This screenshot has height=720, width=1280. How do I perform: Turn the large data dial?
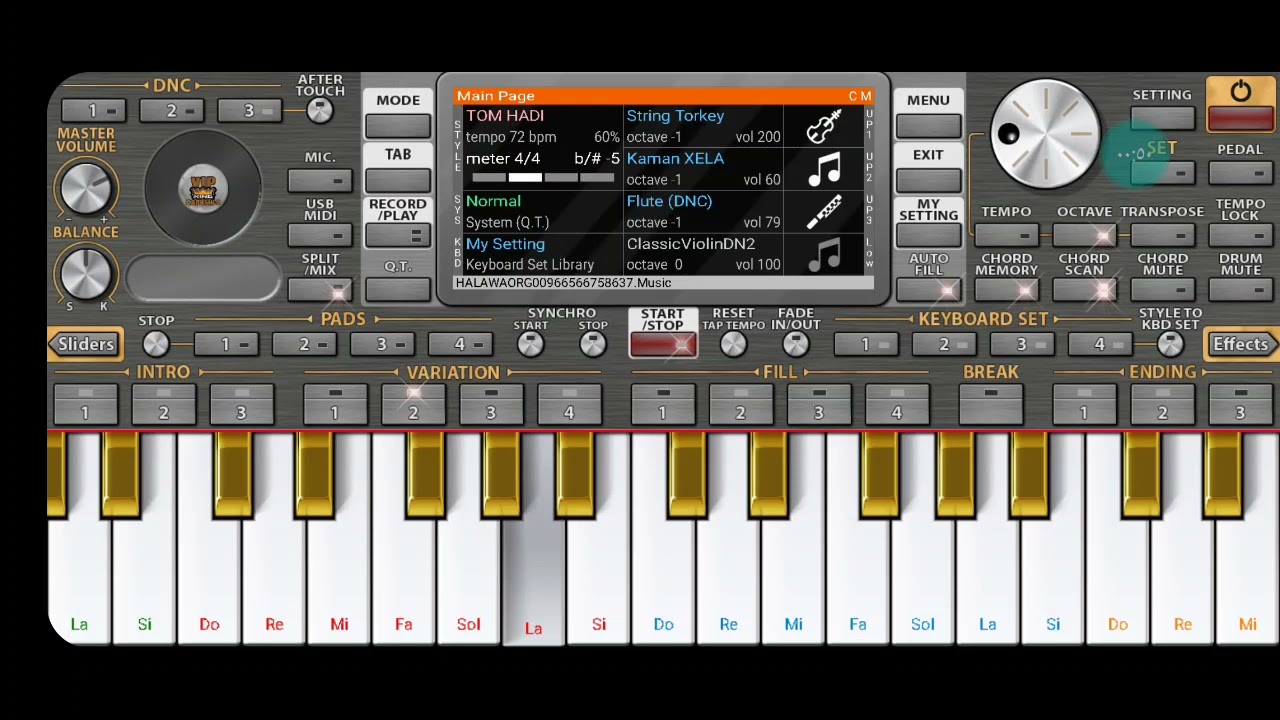click(1045, 134)
